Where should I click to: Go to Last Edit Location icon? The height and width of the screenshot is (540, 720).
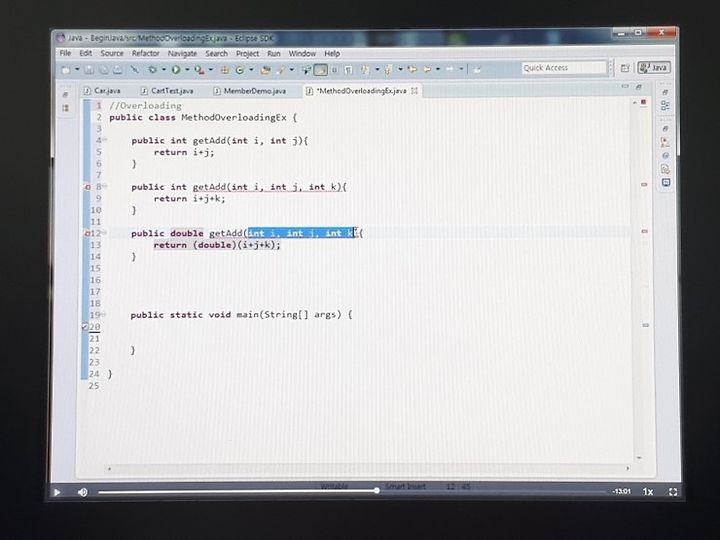[412, 69]
